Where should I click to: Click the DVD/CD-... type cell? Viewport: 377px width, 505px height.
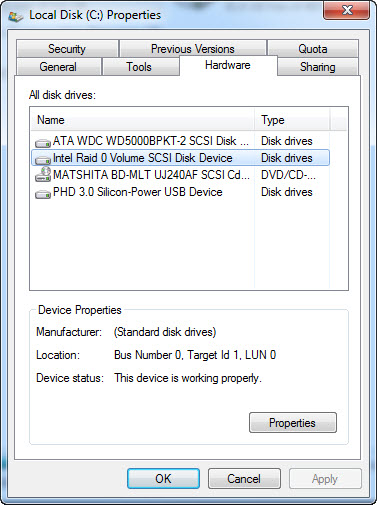pos(288,175)
